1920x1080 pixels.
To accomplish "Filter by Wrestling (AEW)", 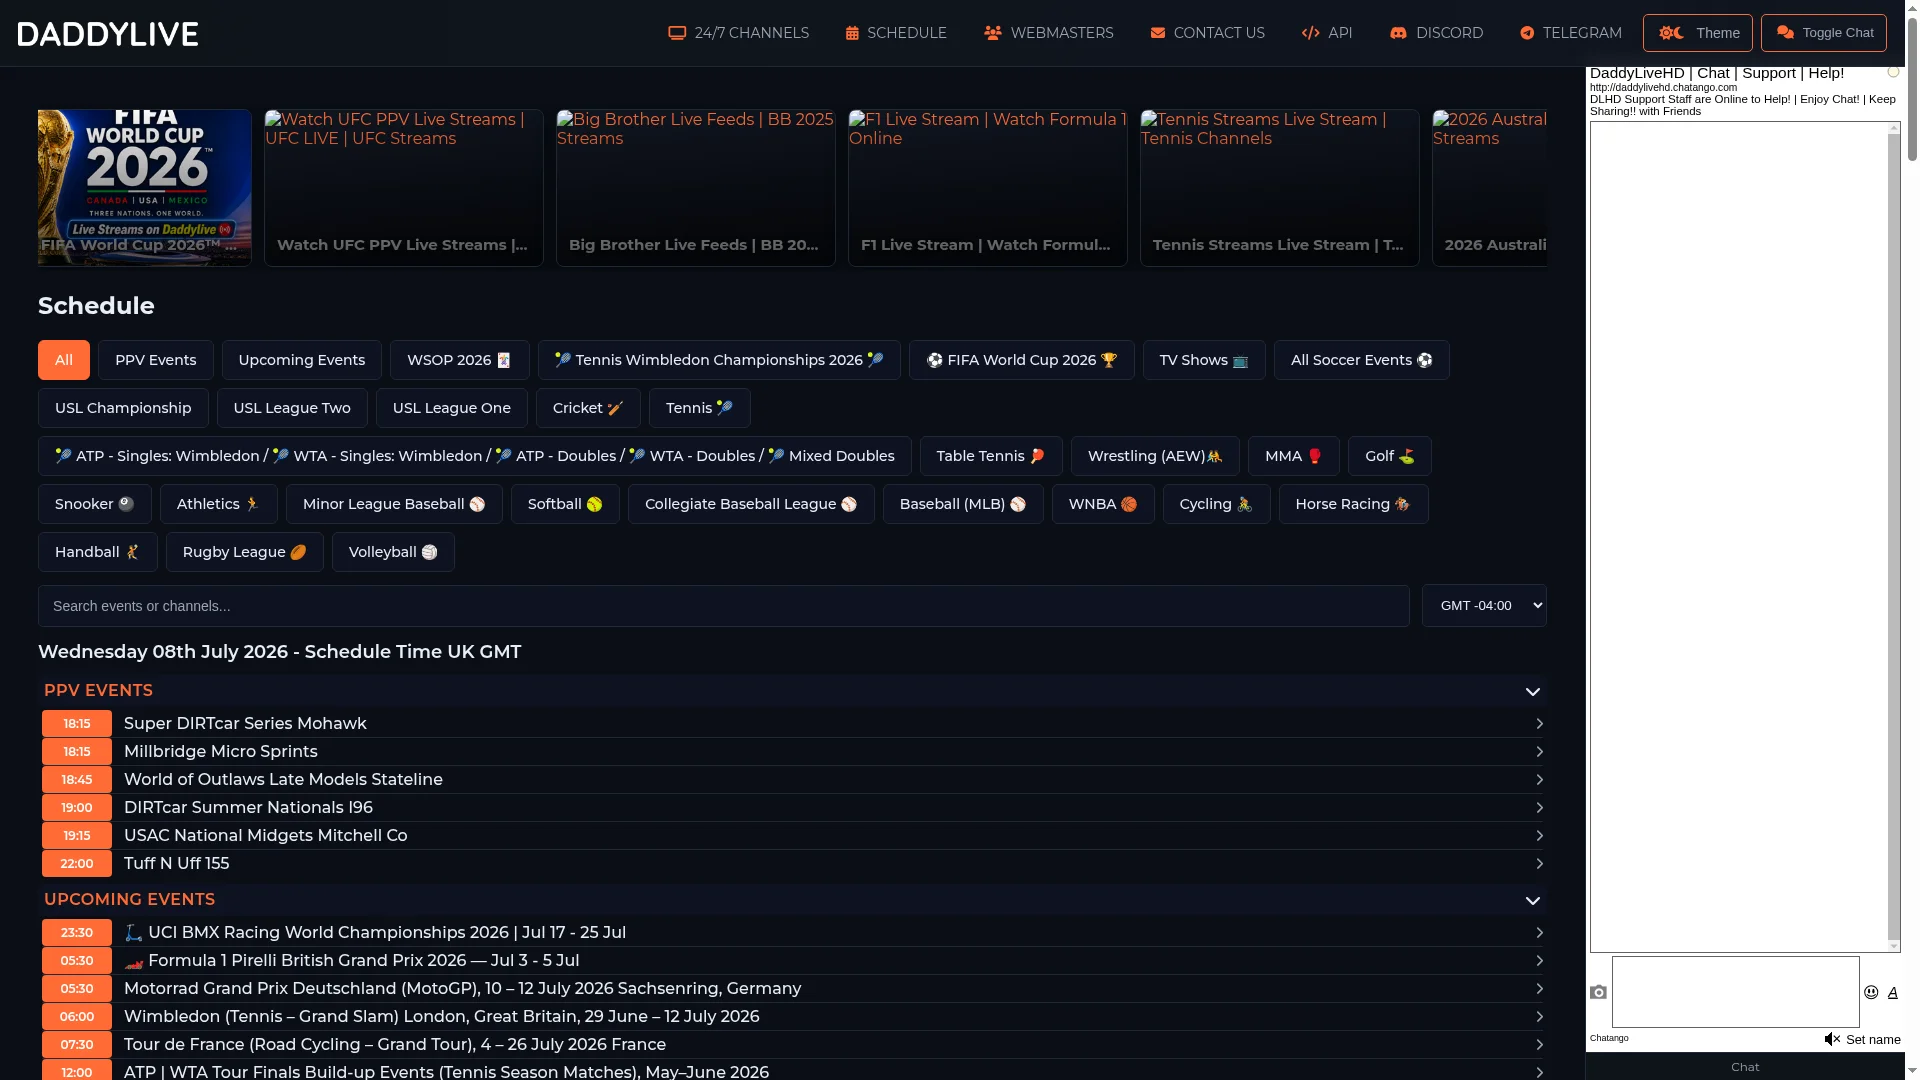I will [1155, 456].
